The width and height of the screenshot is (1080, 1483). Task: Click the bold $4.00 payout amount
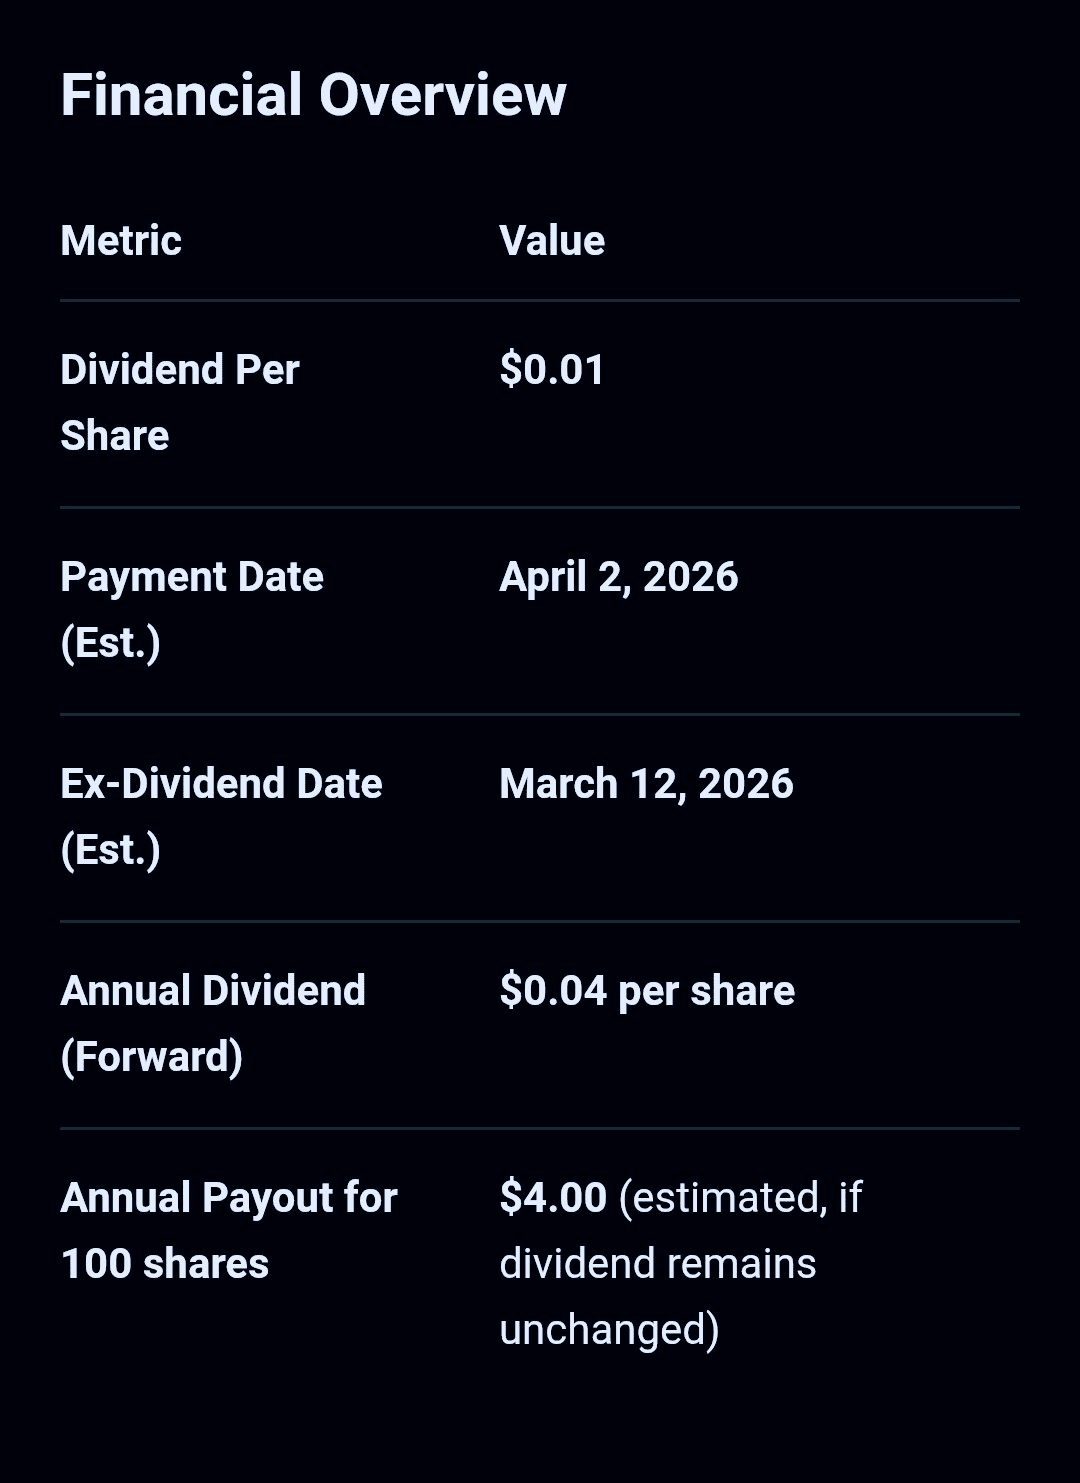click(553, 1198)
